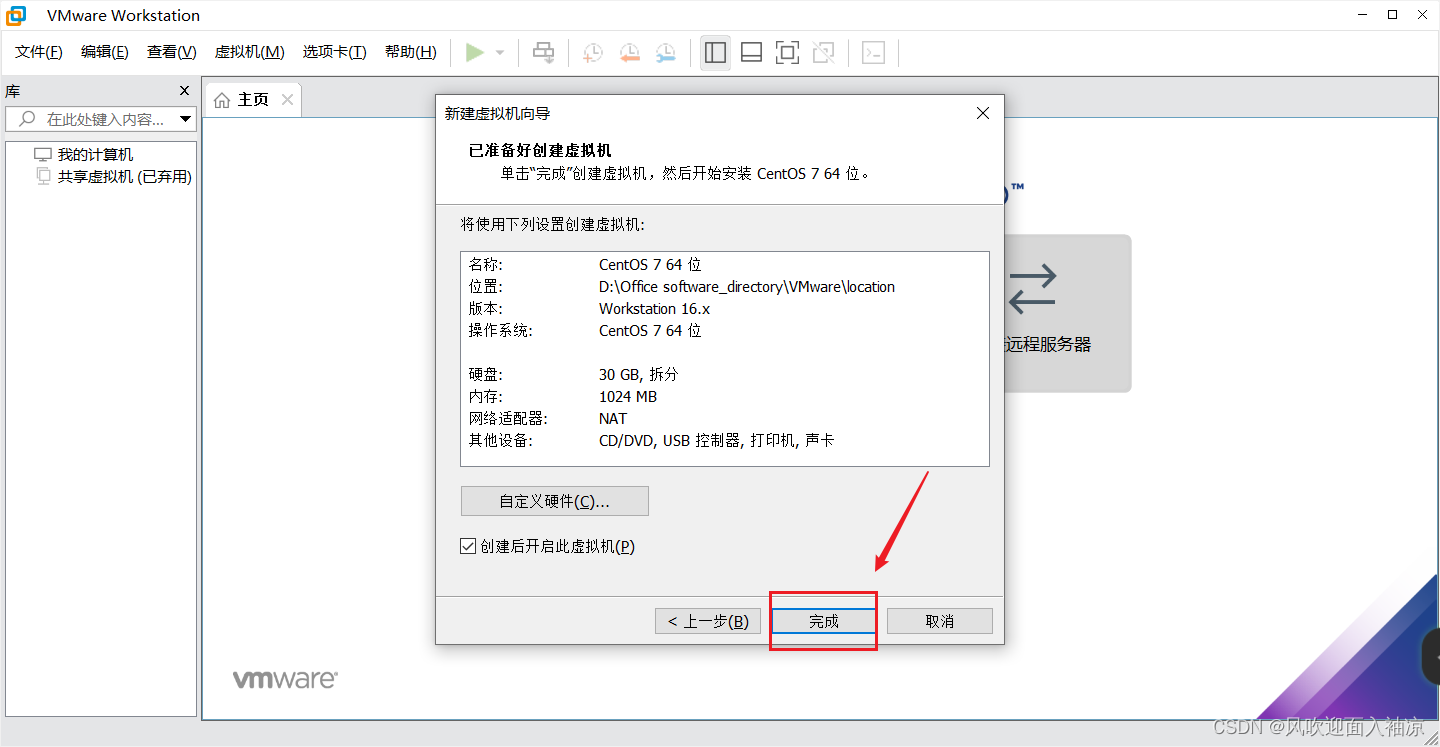Maximize the VMware Workstation window
The image size is (1440, 747).
[x=1392, y=15]
